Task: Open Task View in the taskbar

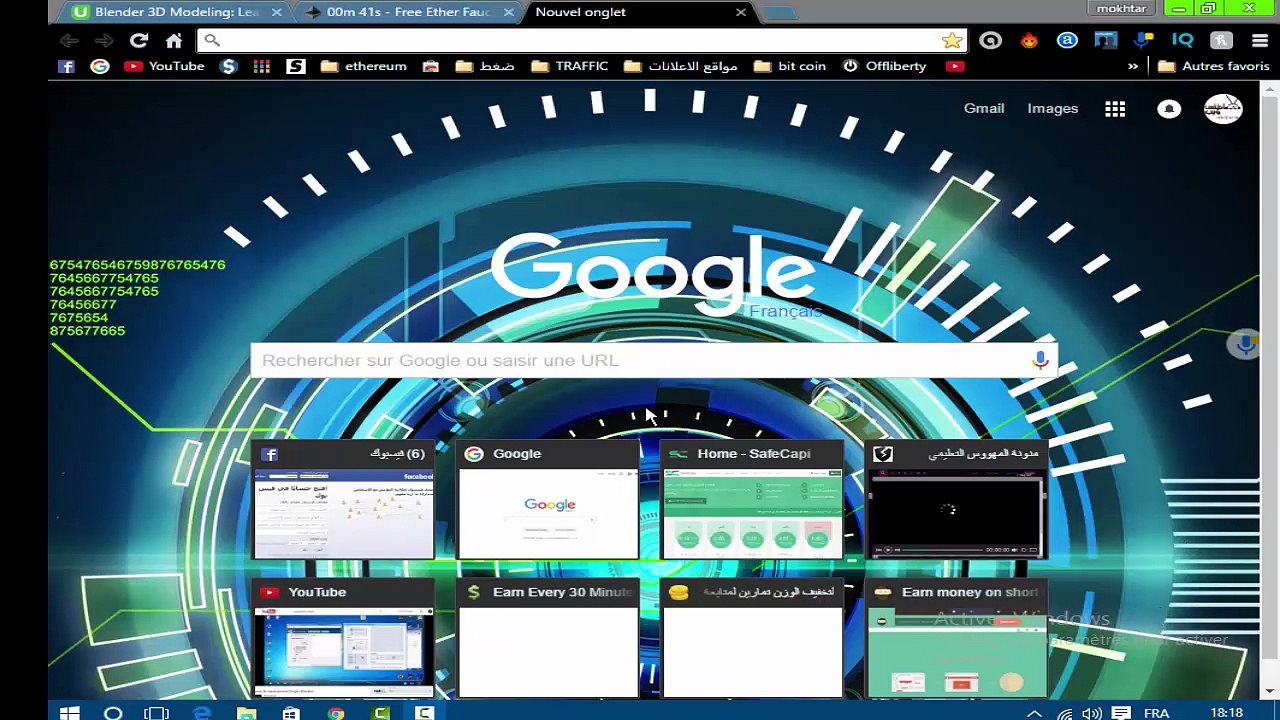Action: pos(157,713)
